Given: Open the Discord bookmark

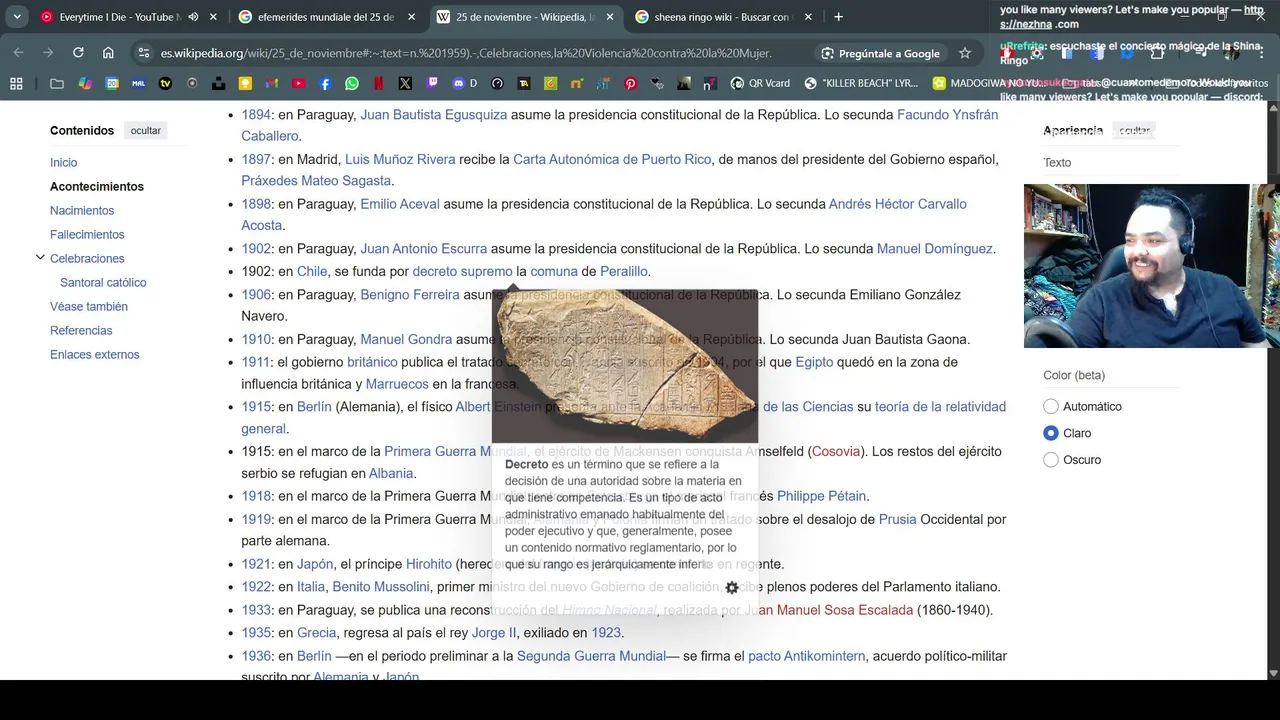Looking at the screenshot, I should [x=465, y=84].
